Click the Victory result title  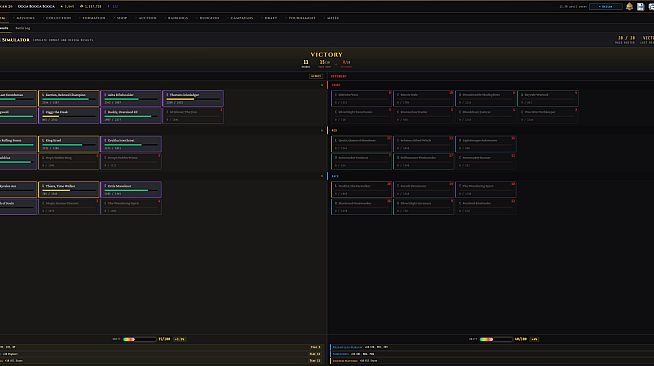click(327, 55)
